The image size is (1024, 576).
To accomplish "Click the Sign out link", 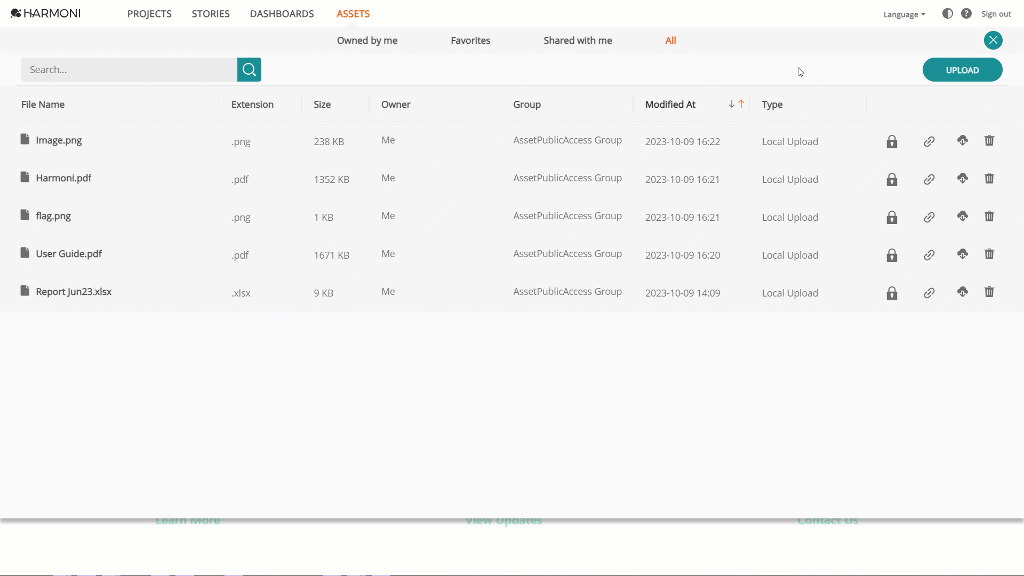I will pos(995,14).
